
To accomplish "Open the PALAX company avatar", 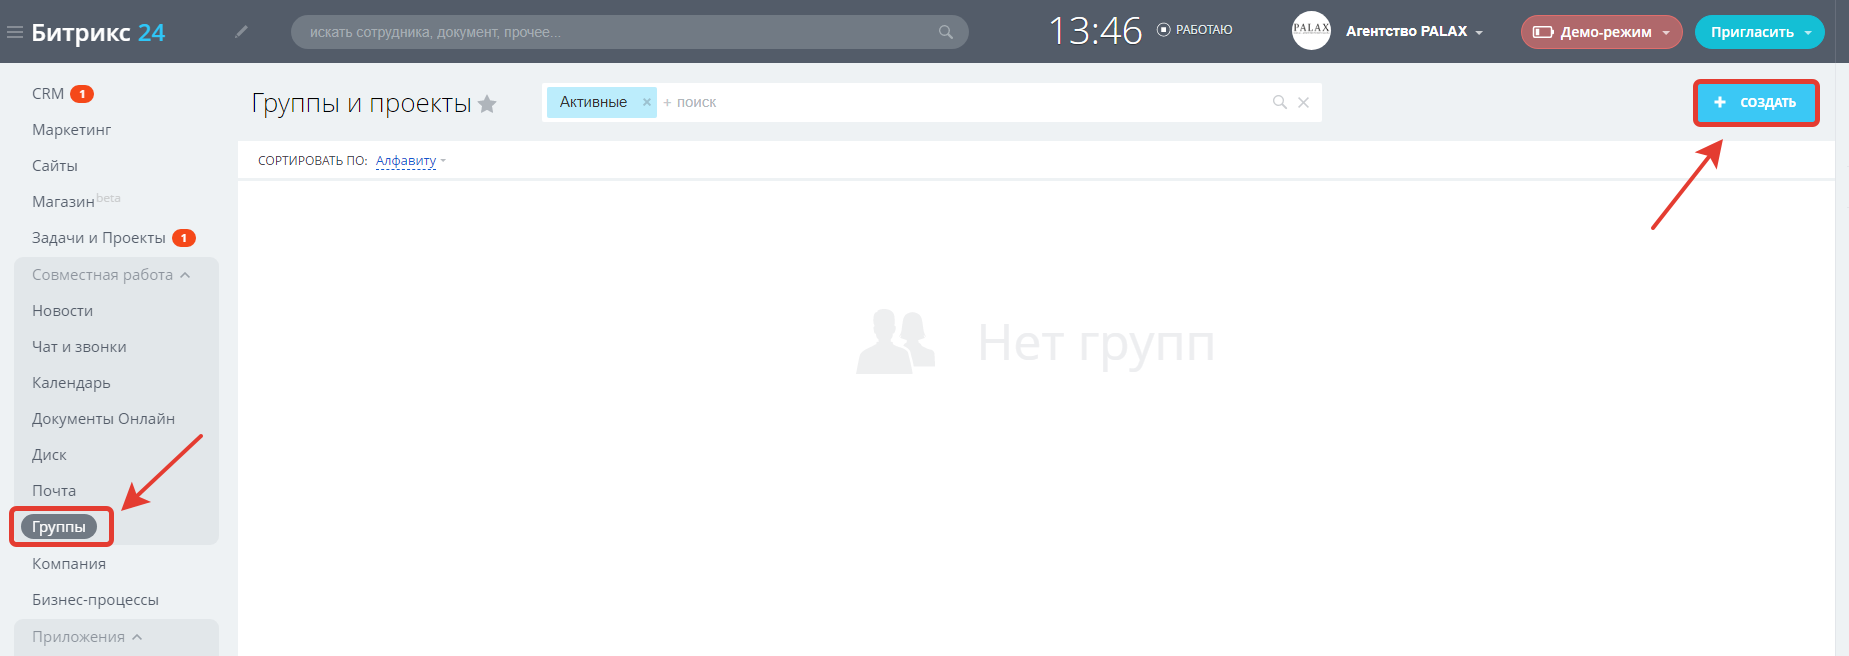I will point(1311,31).
